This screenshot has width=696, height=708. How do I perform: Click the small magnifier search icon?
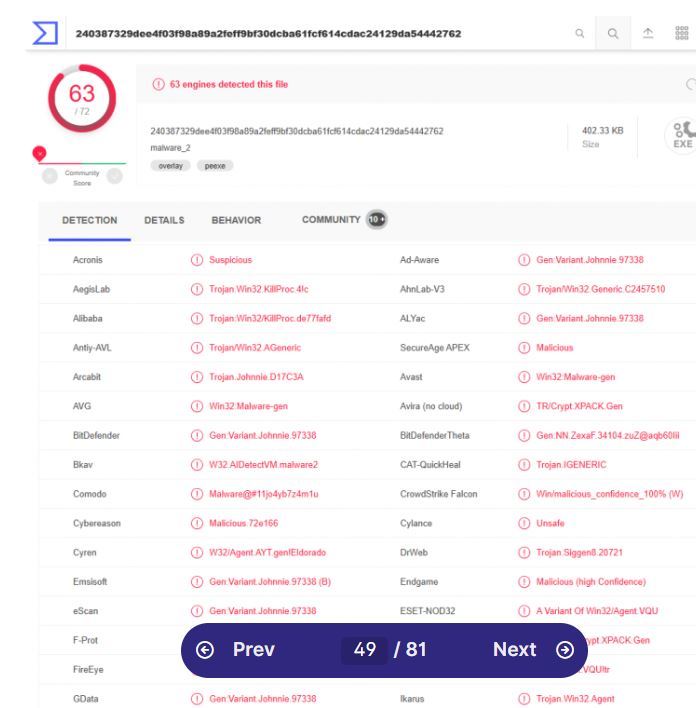click(x=580, y=33)
